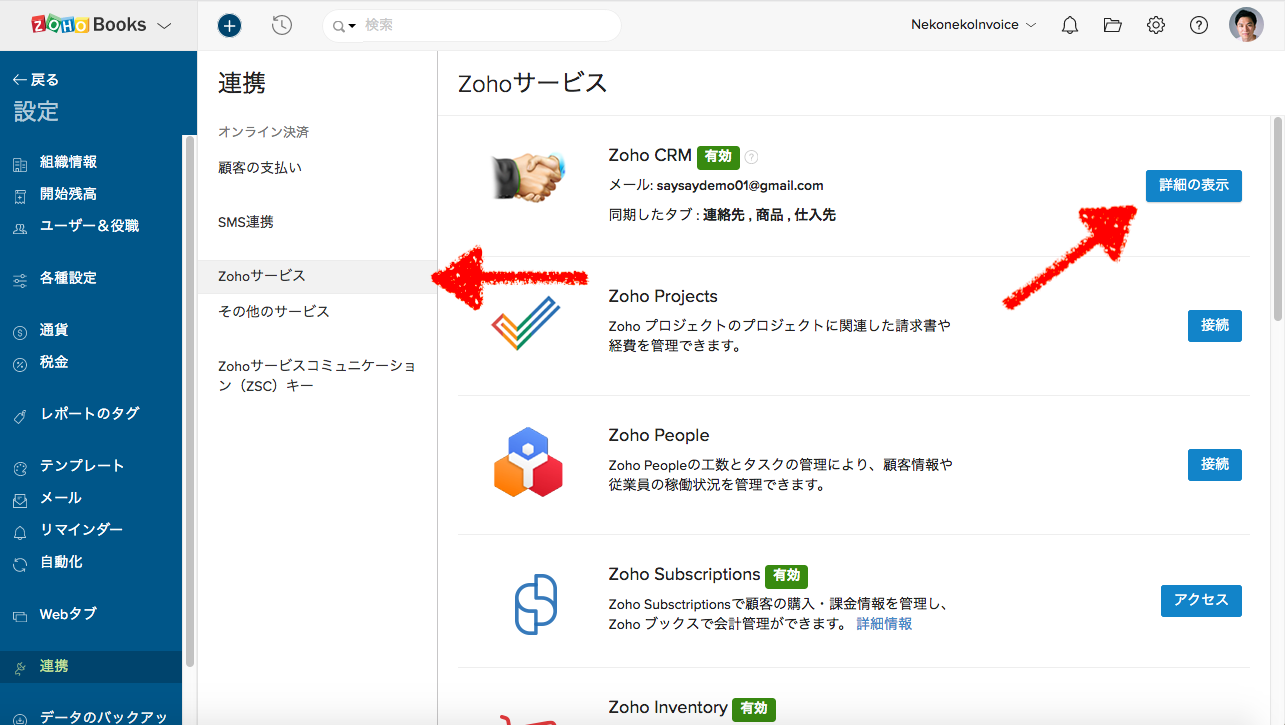Viewport: 1285px width, 725px height.
Task: Go back via 戻る link
Action: [36, 80]
